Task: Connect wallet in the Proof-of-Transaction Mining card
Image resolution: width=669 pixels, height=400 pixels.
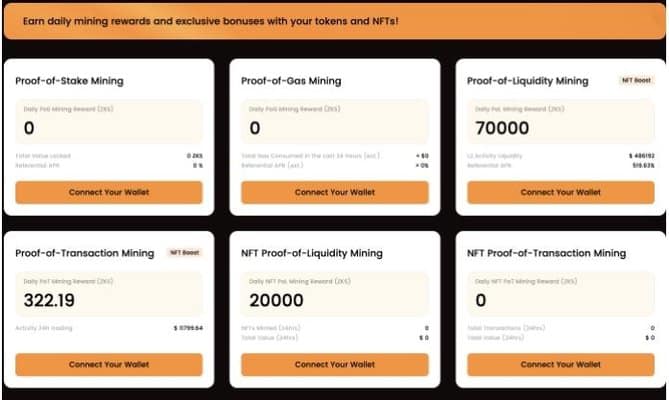Action: pos(108,365)
